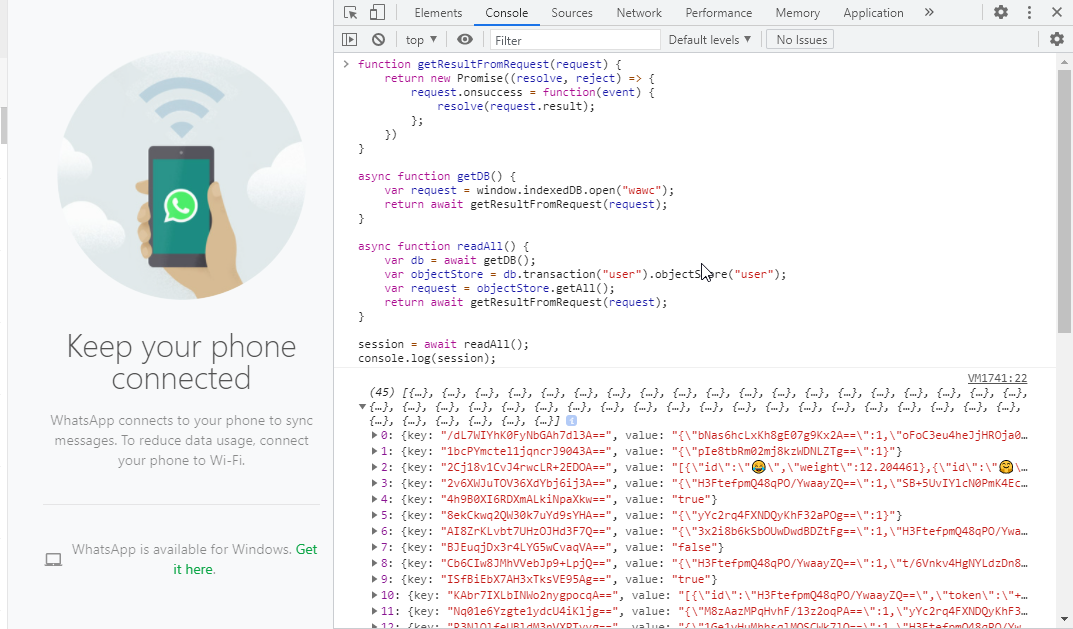Close the DevTools panel

[1057, 12]
